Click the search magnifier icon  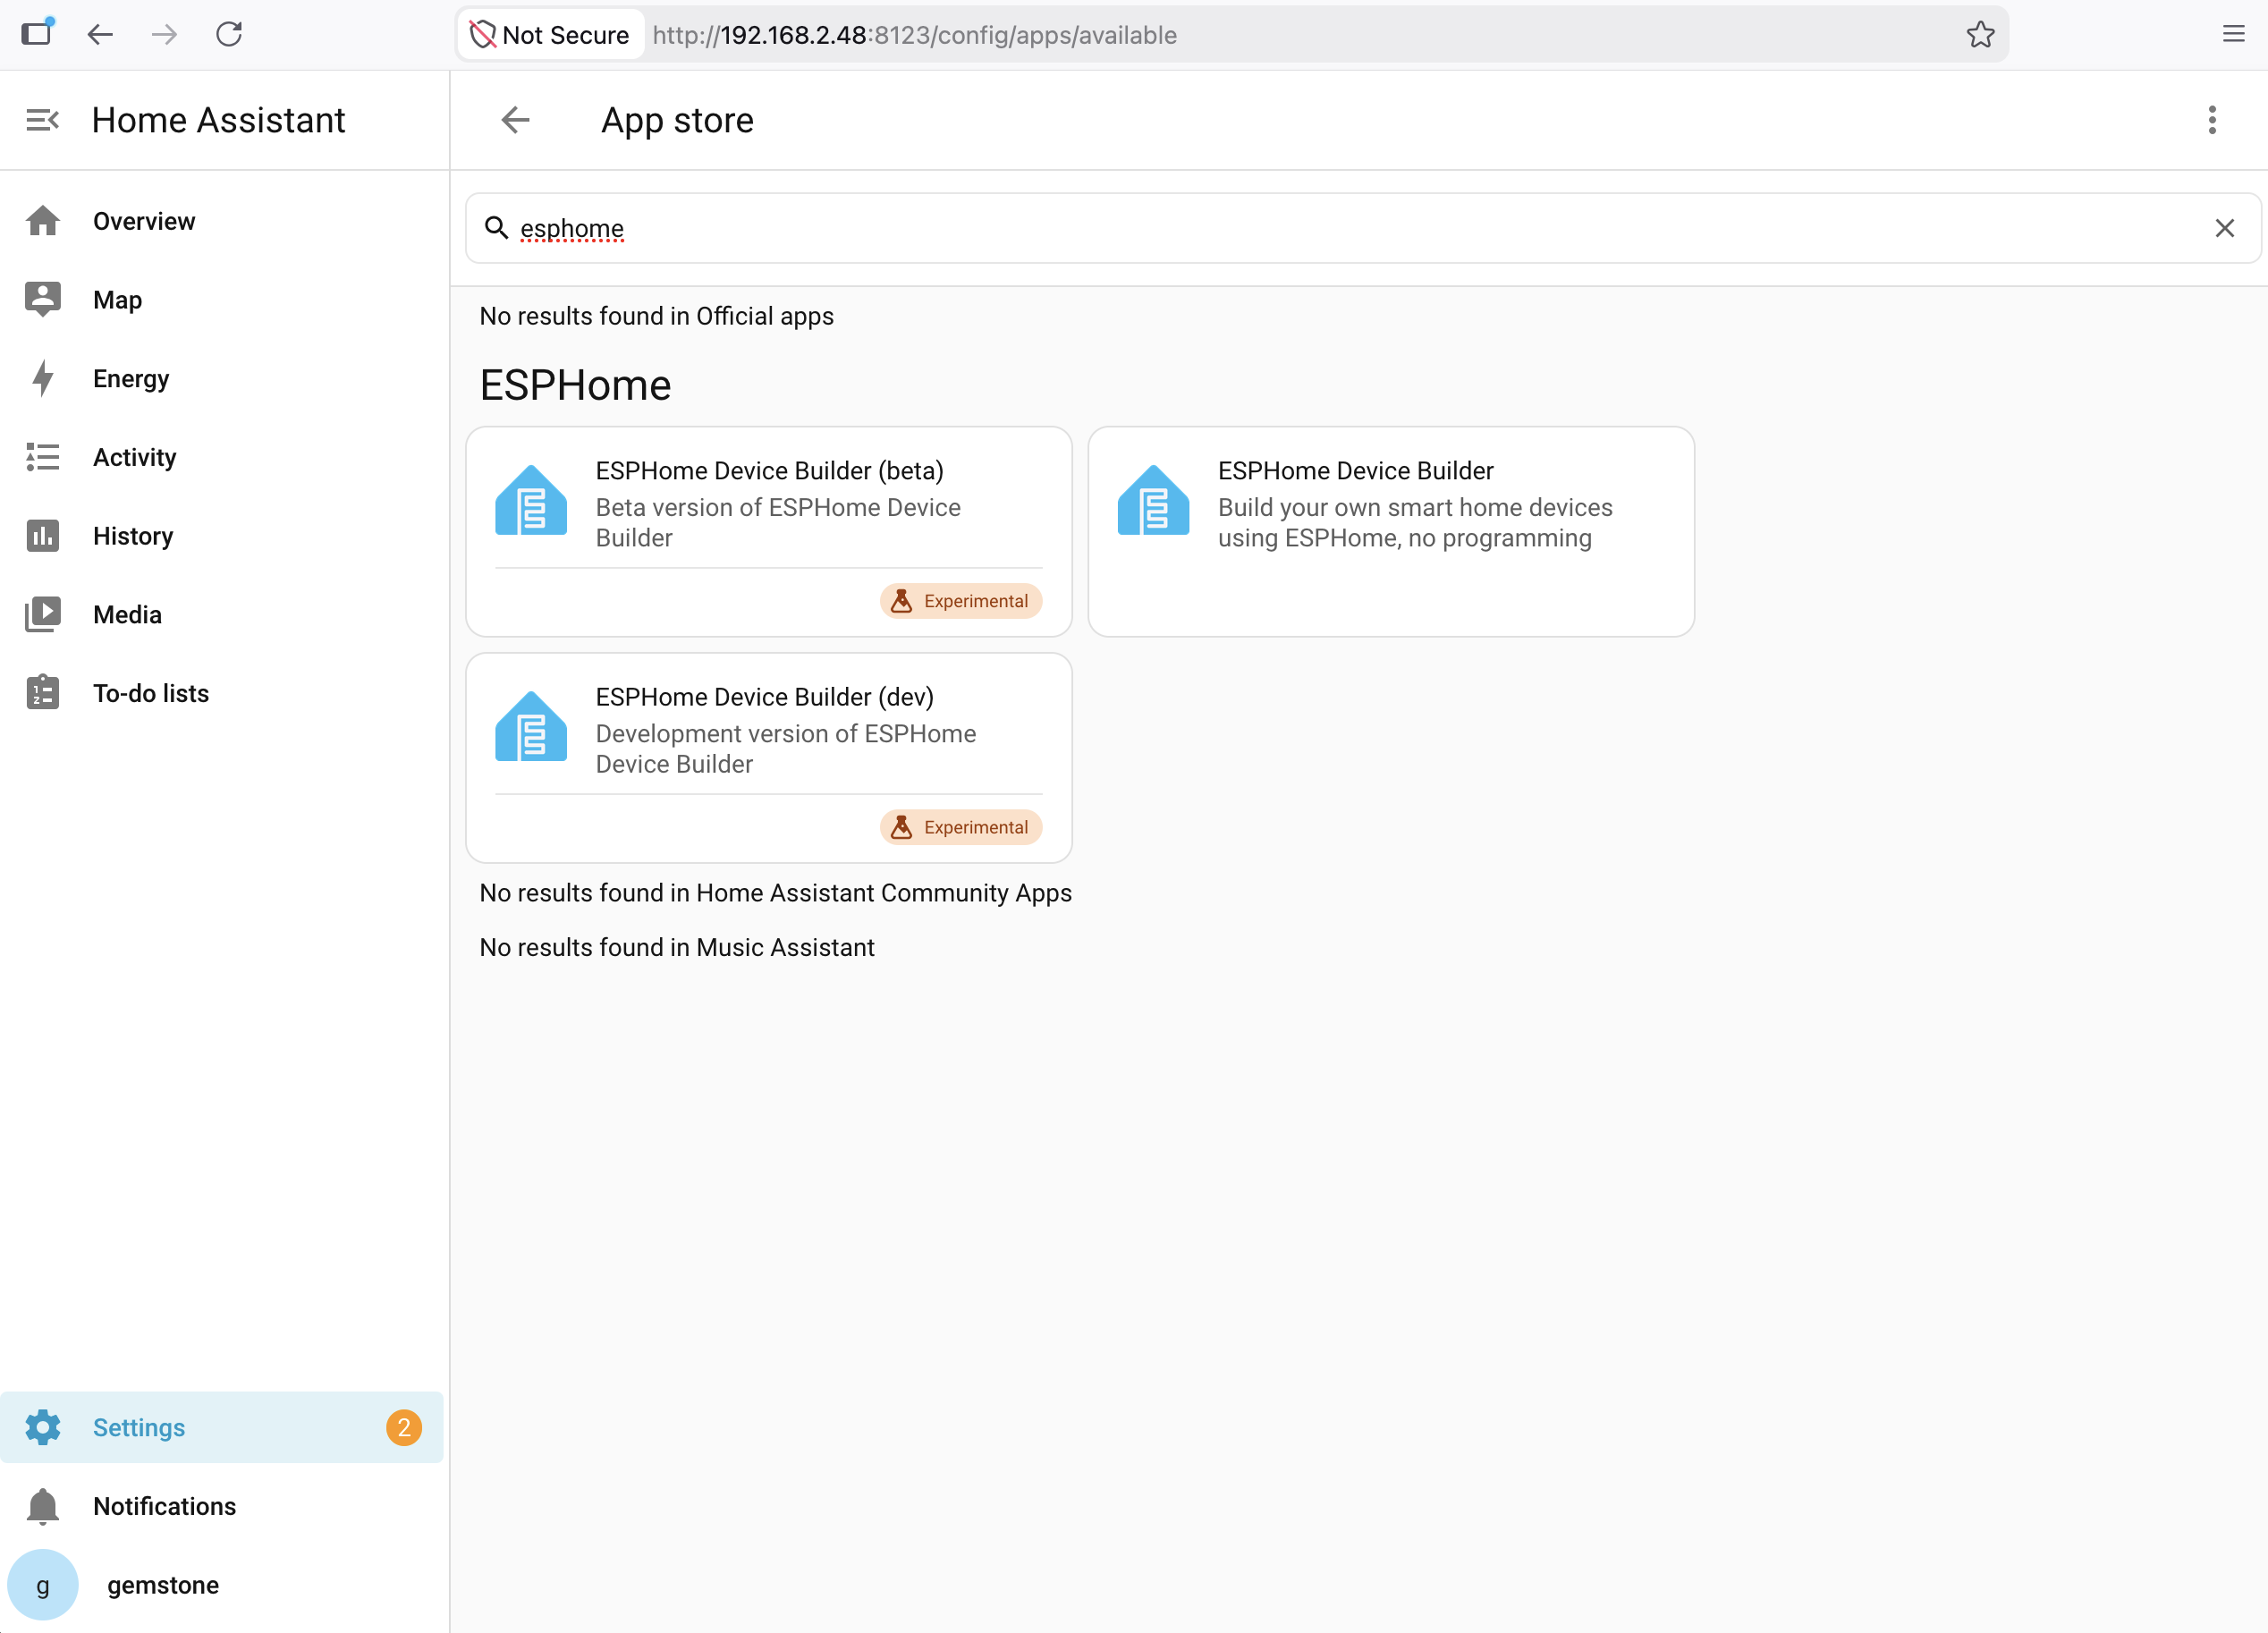[x=496, y=228]
